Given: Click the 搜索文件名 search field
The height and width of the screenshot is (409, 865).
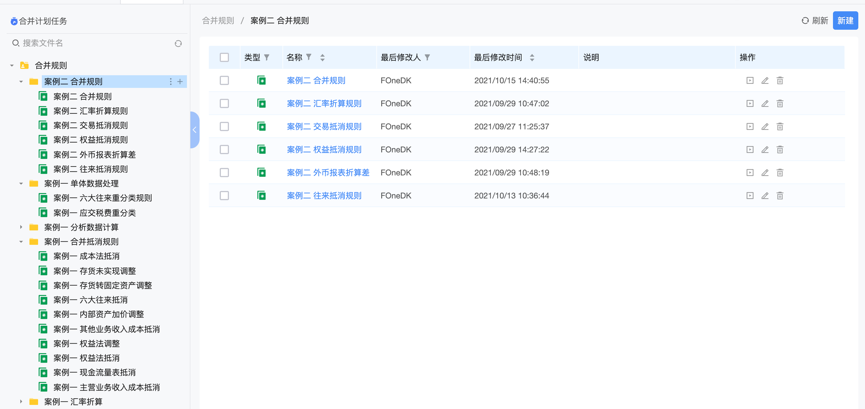Looking at the screenshot, I should coord(91,43).
